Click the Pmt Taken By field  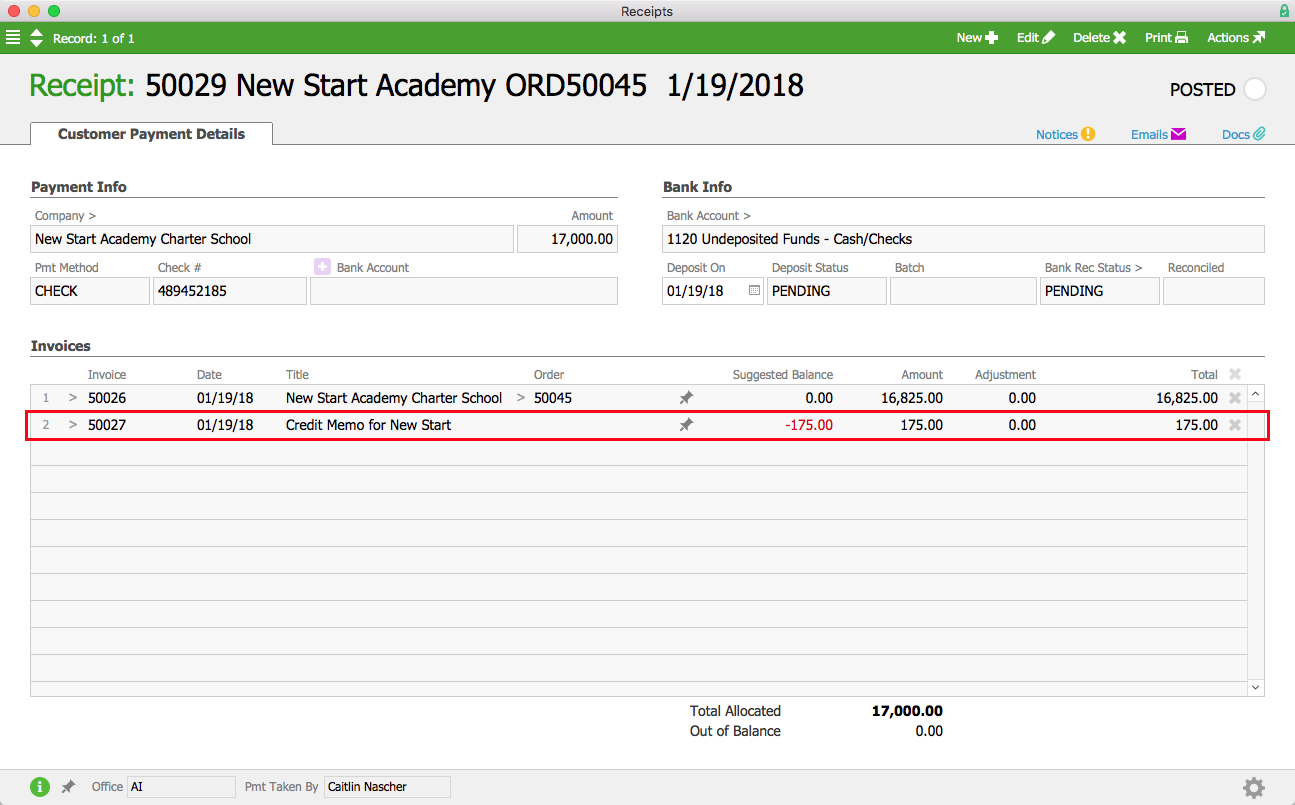click(387, 787)
